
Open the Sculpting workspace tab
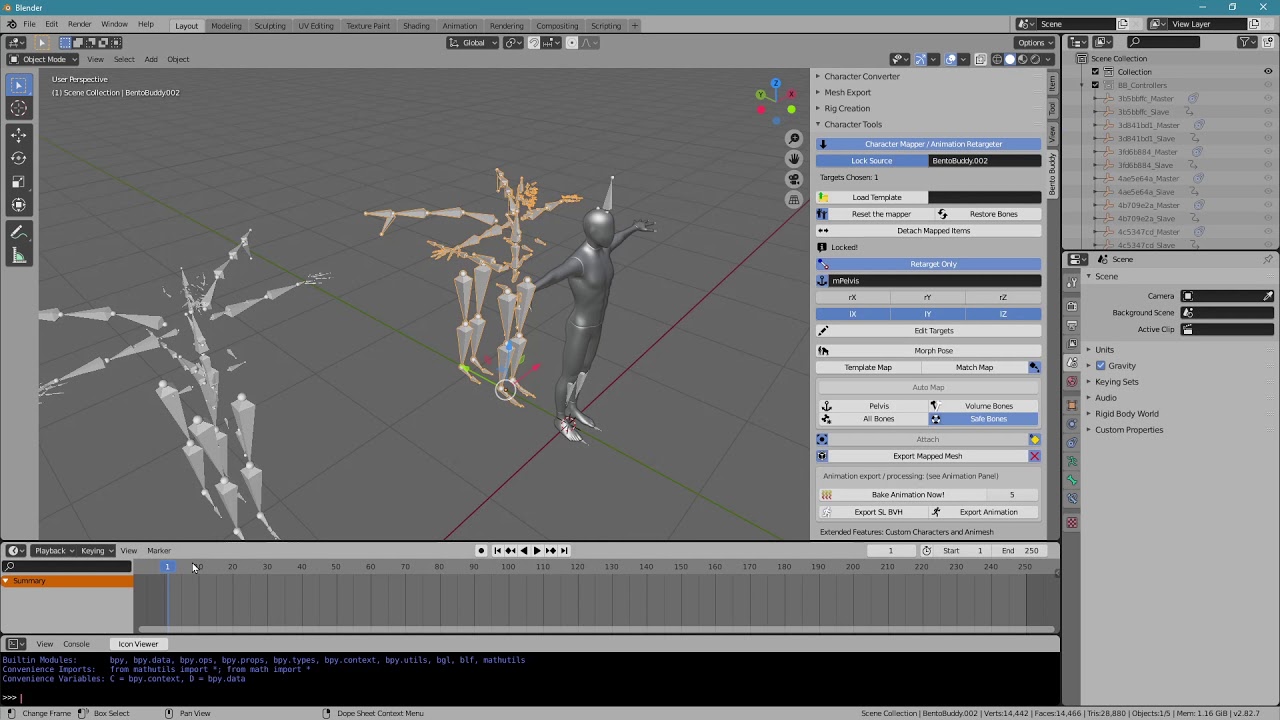pos(270,26)
